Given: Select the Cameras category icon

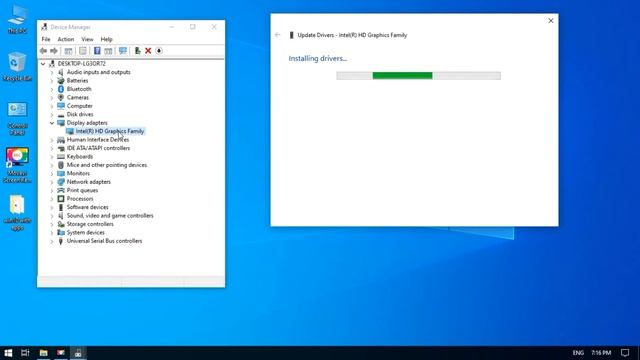Looking at the screenshot, I should pos(61,98).
